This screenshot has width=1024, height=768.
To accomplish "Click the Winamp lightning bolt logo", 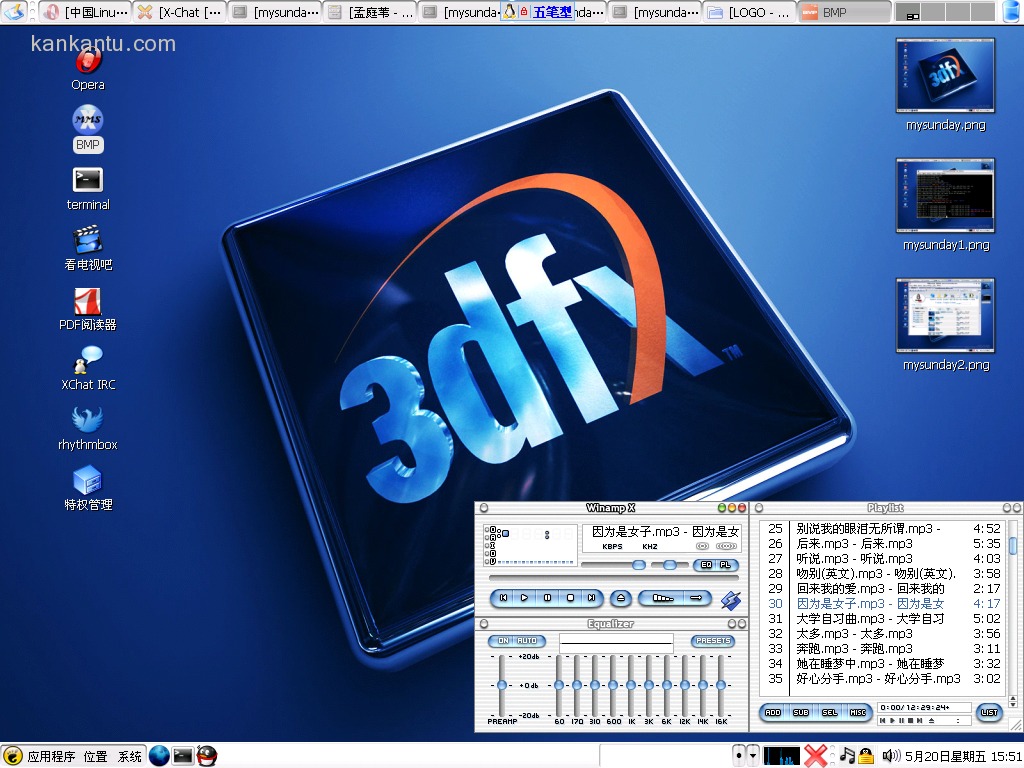I will point(731,600).
